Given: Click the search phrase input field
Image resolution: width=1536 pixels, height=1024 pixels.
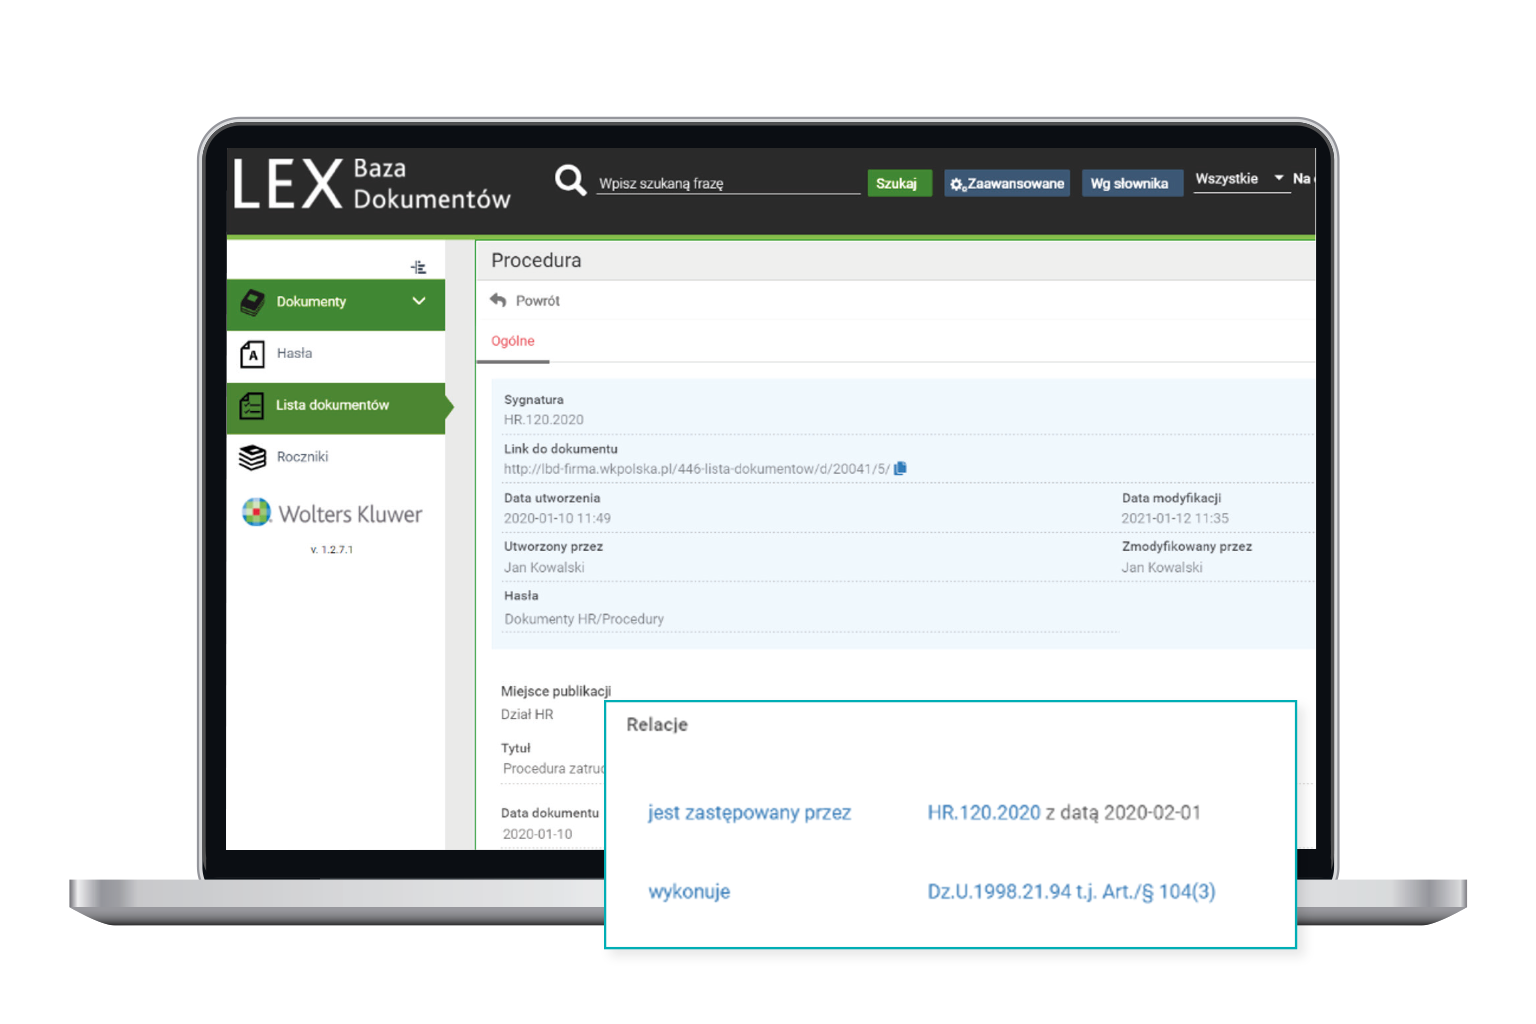Looking at the screenshot, I should (728, 183).
